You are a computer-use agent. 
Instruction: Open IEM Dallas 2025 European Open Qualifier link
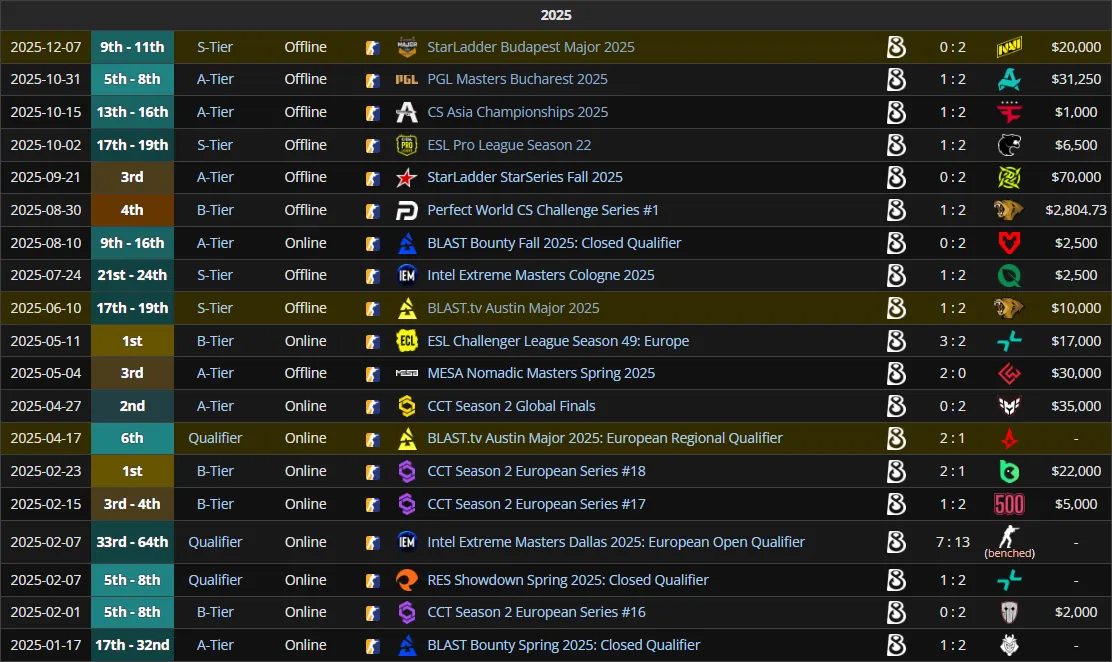coord(616,542)
